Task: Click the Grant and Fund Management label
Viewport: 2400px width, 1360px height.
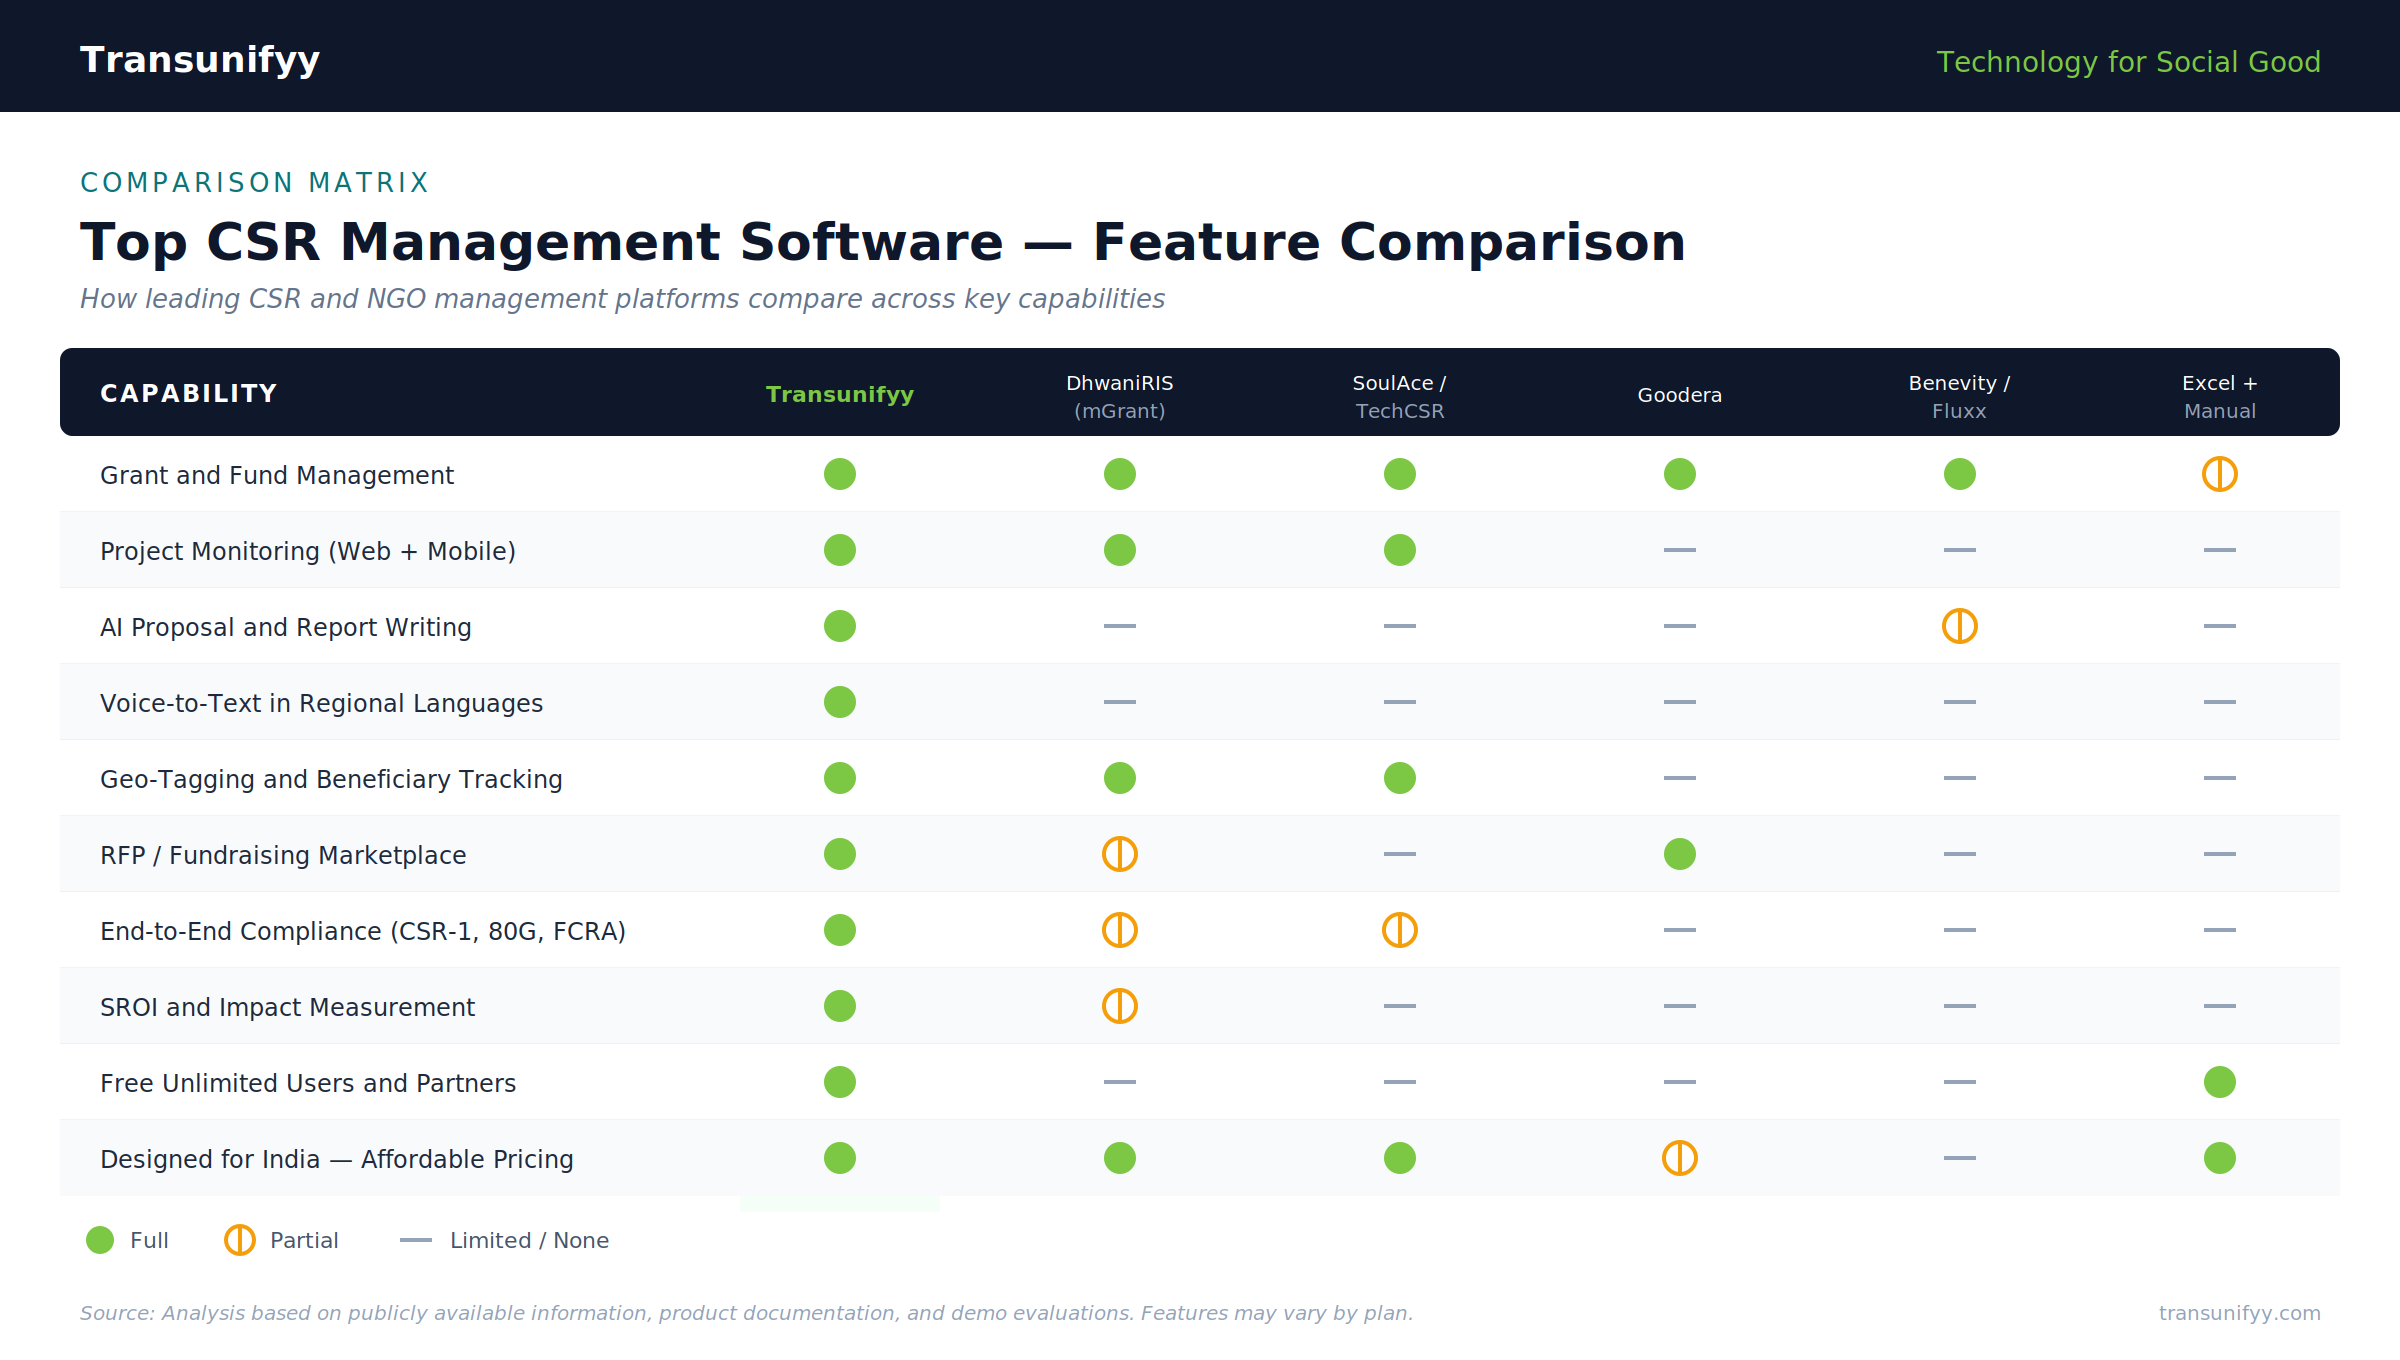Action: tap(277, 475)
